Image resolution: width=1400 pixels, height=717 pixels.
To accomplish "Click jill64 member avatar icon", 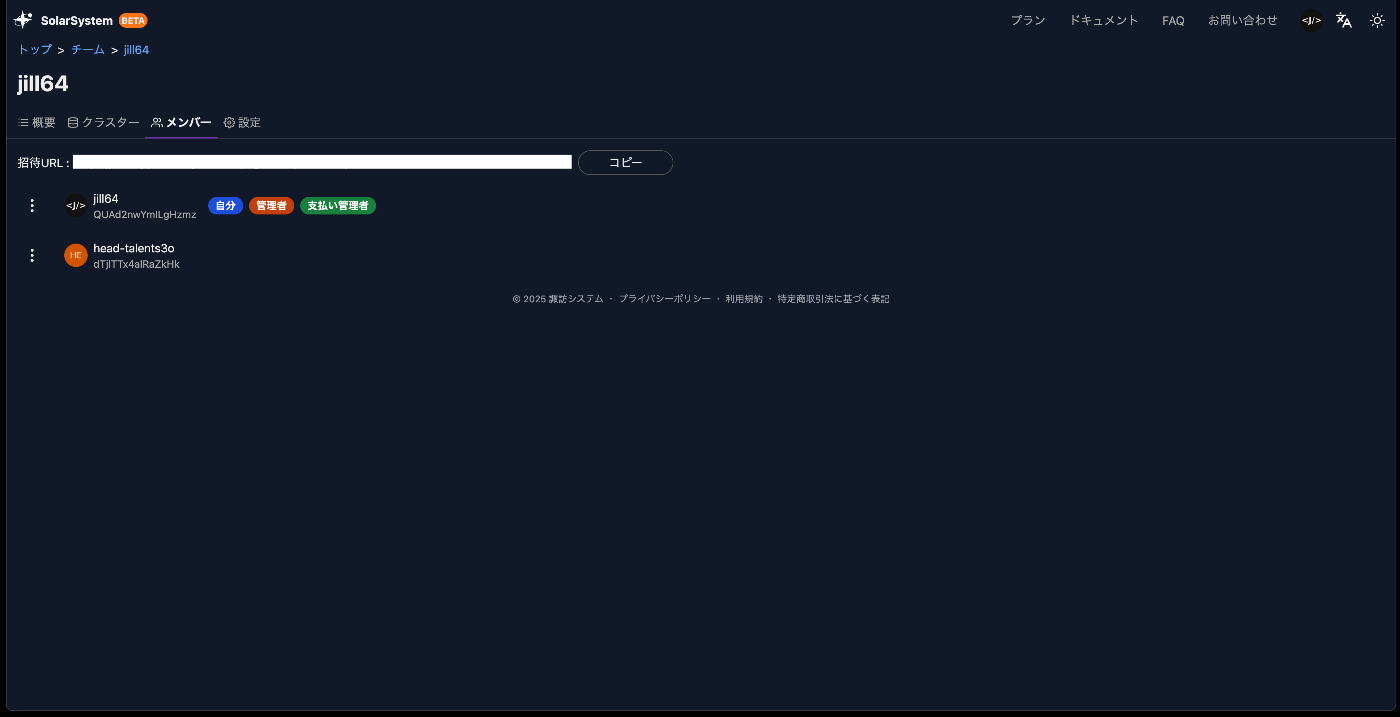I will (76, 205).
